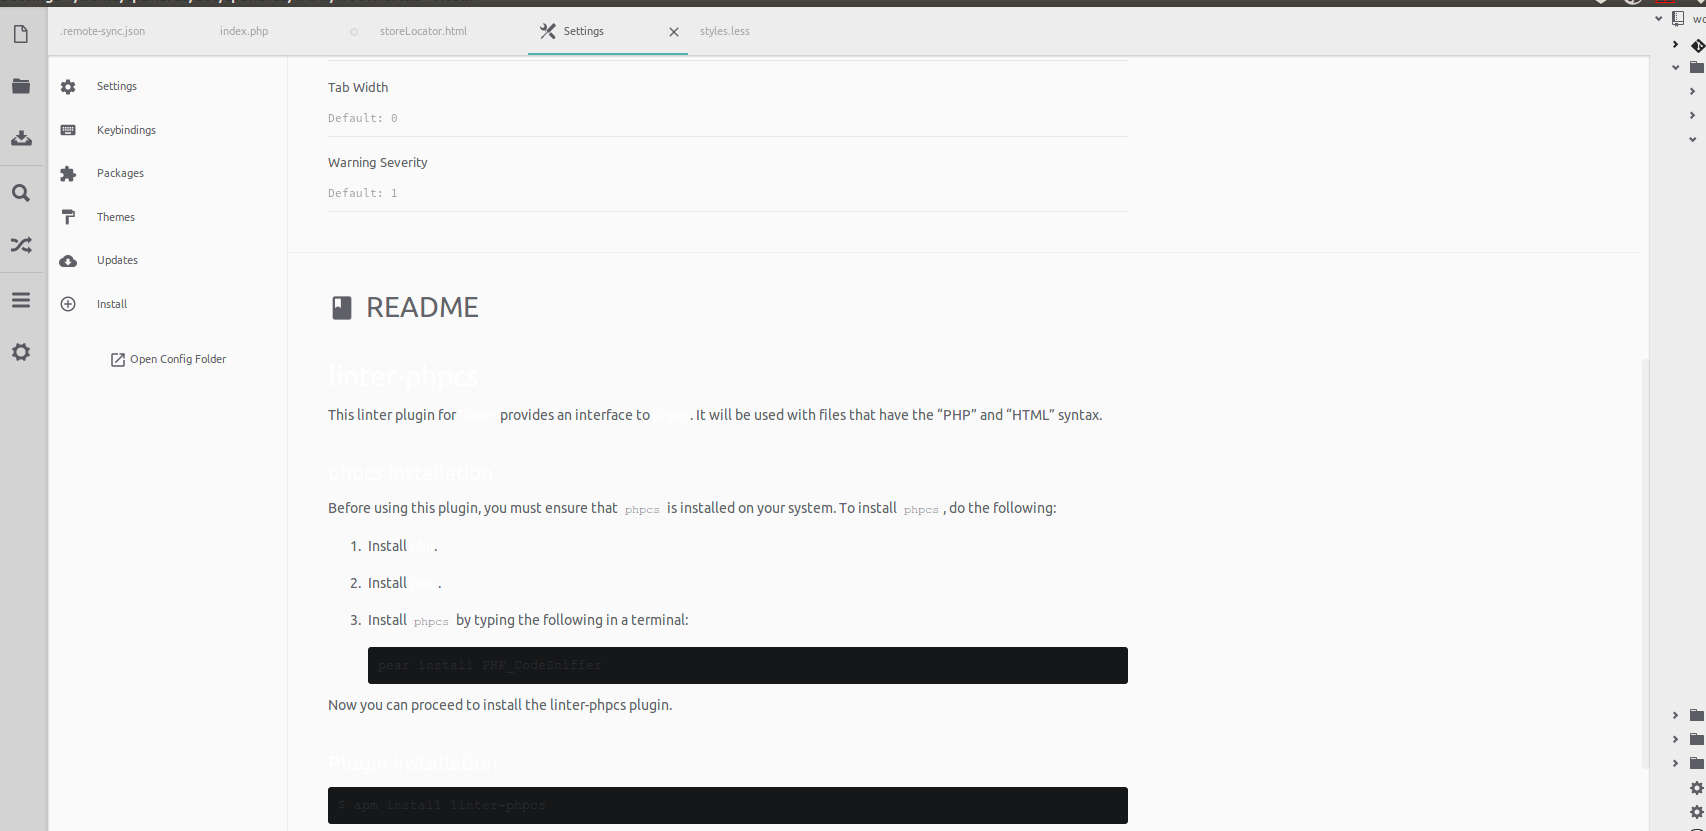The image size is (1706, 831).
Task: Click the puzzle piece icon beside Packages
Action: [68, 174]
